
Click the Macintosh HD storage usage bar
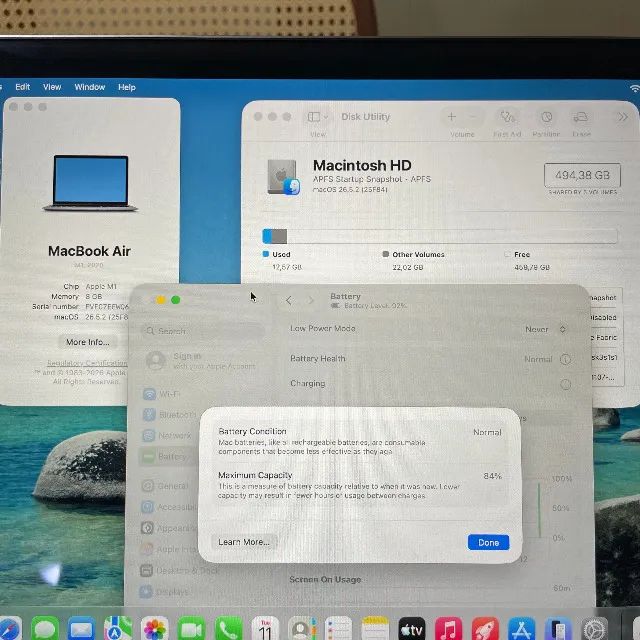point(440,236)
